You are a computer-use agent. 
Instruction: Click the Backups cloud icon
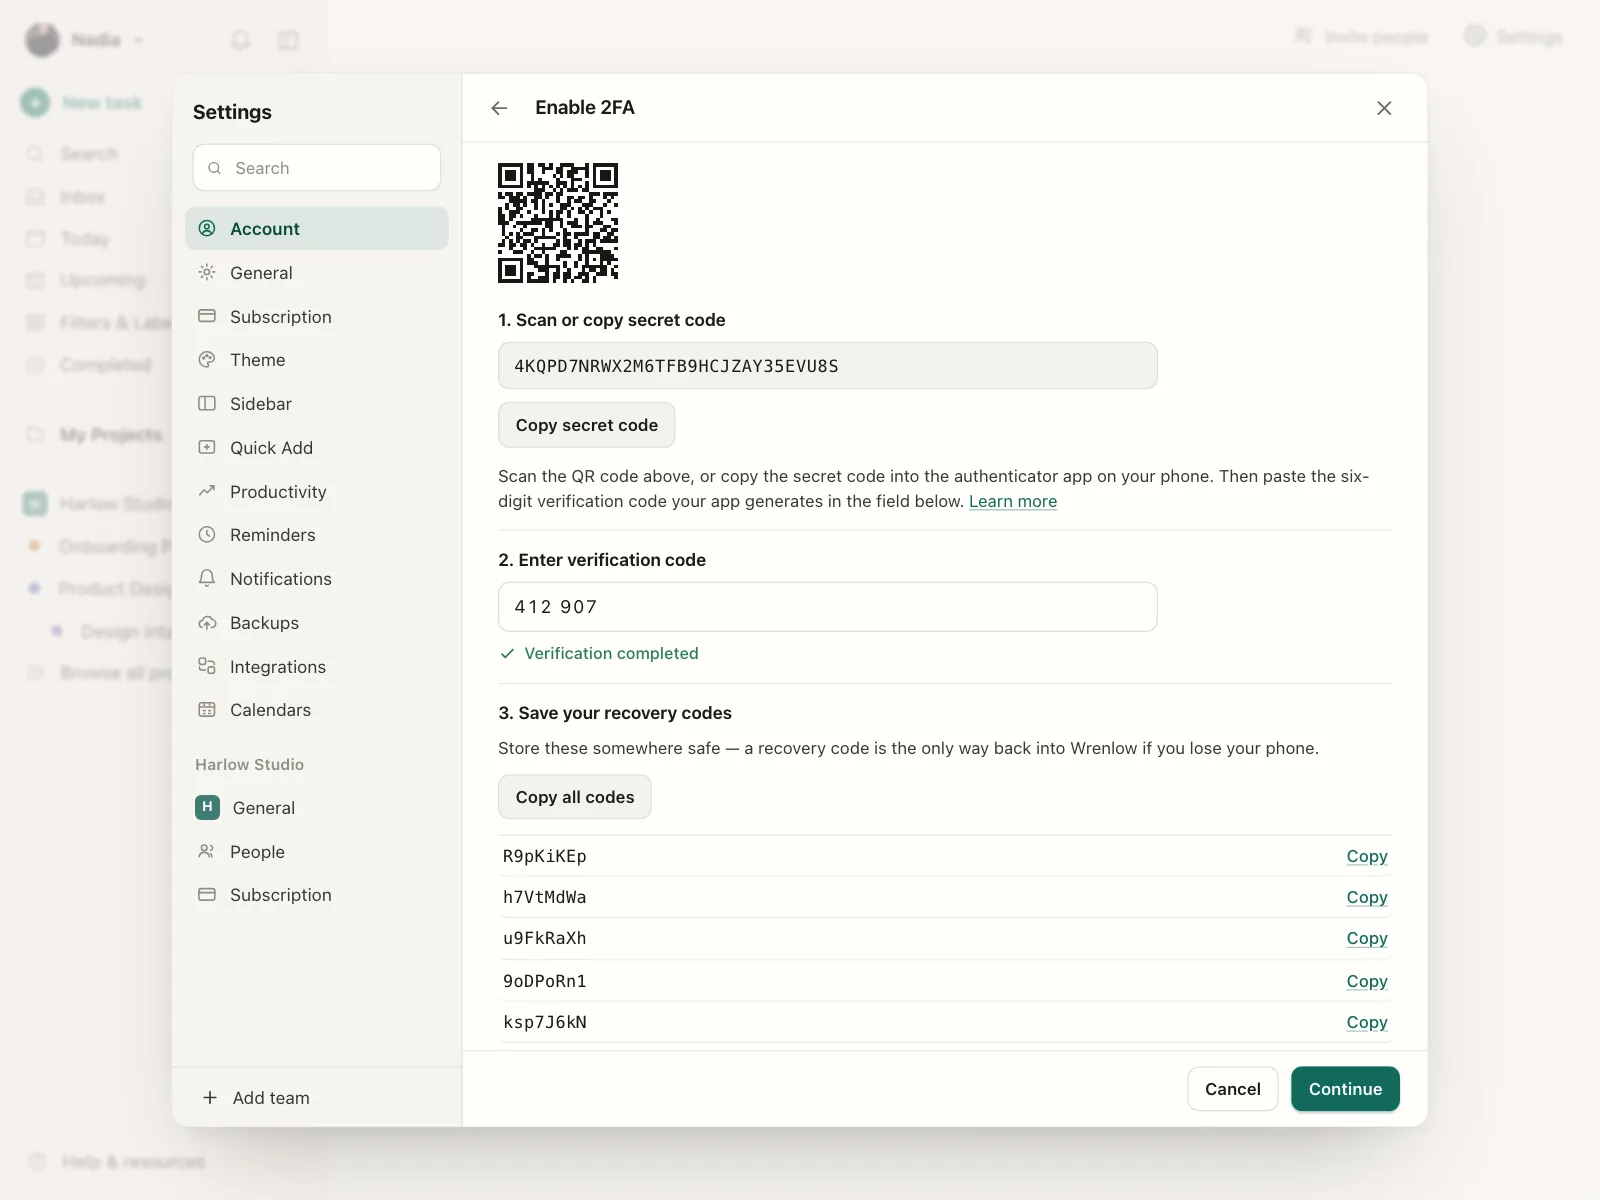point(207,623)
